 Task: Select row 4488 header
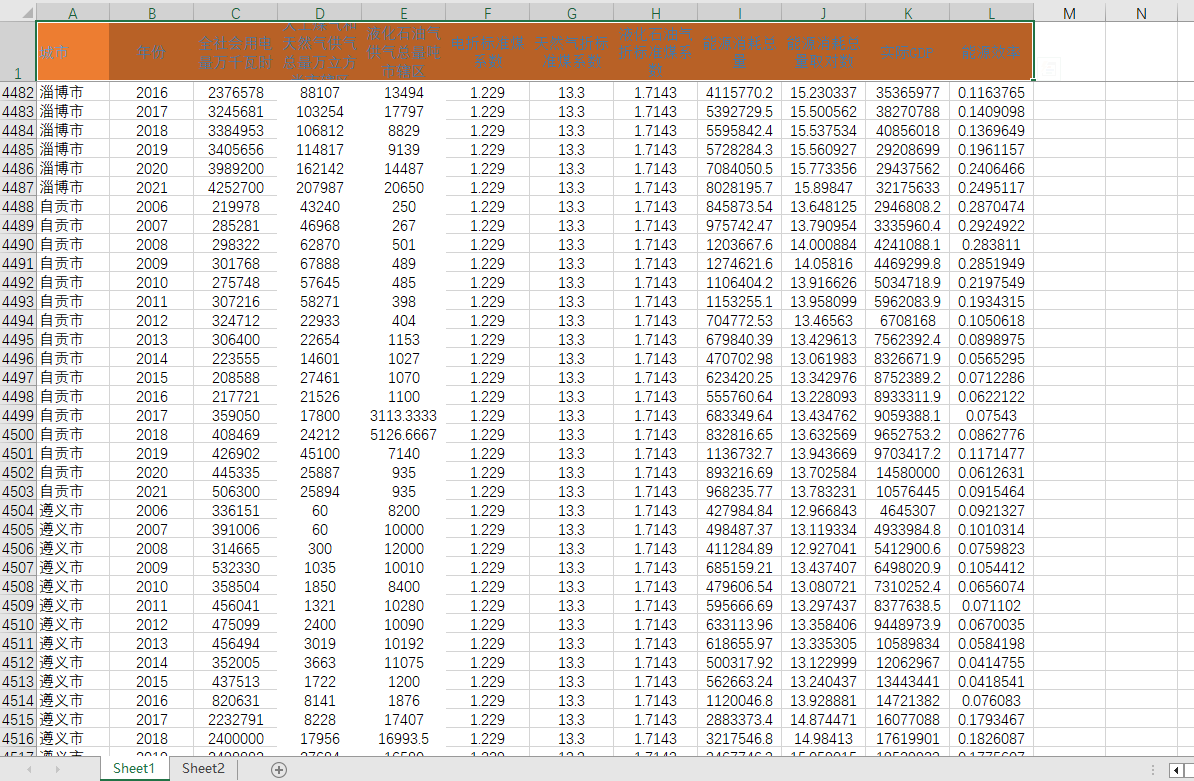click(18, 206)
